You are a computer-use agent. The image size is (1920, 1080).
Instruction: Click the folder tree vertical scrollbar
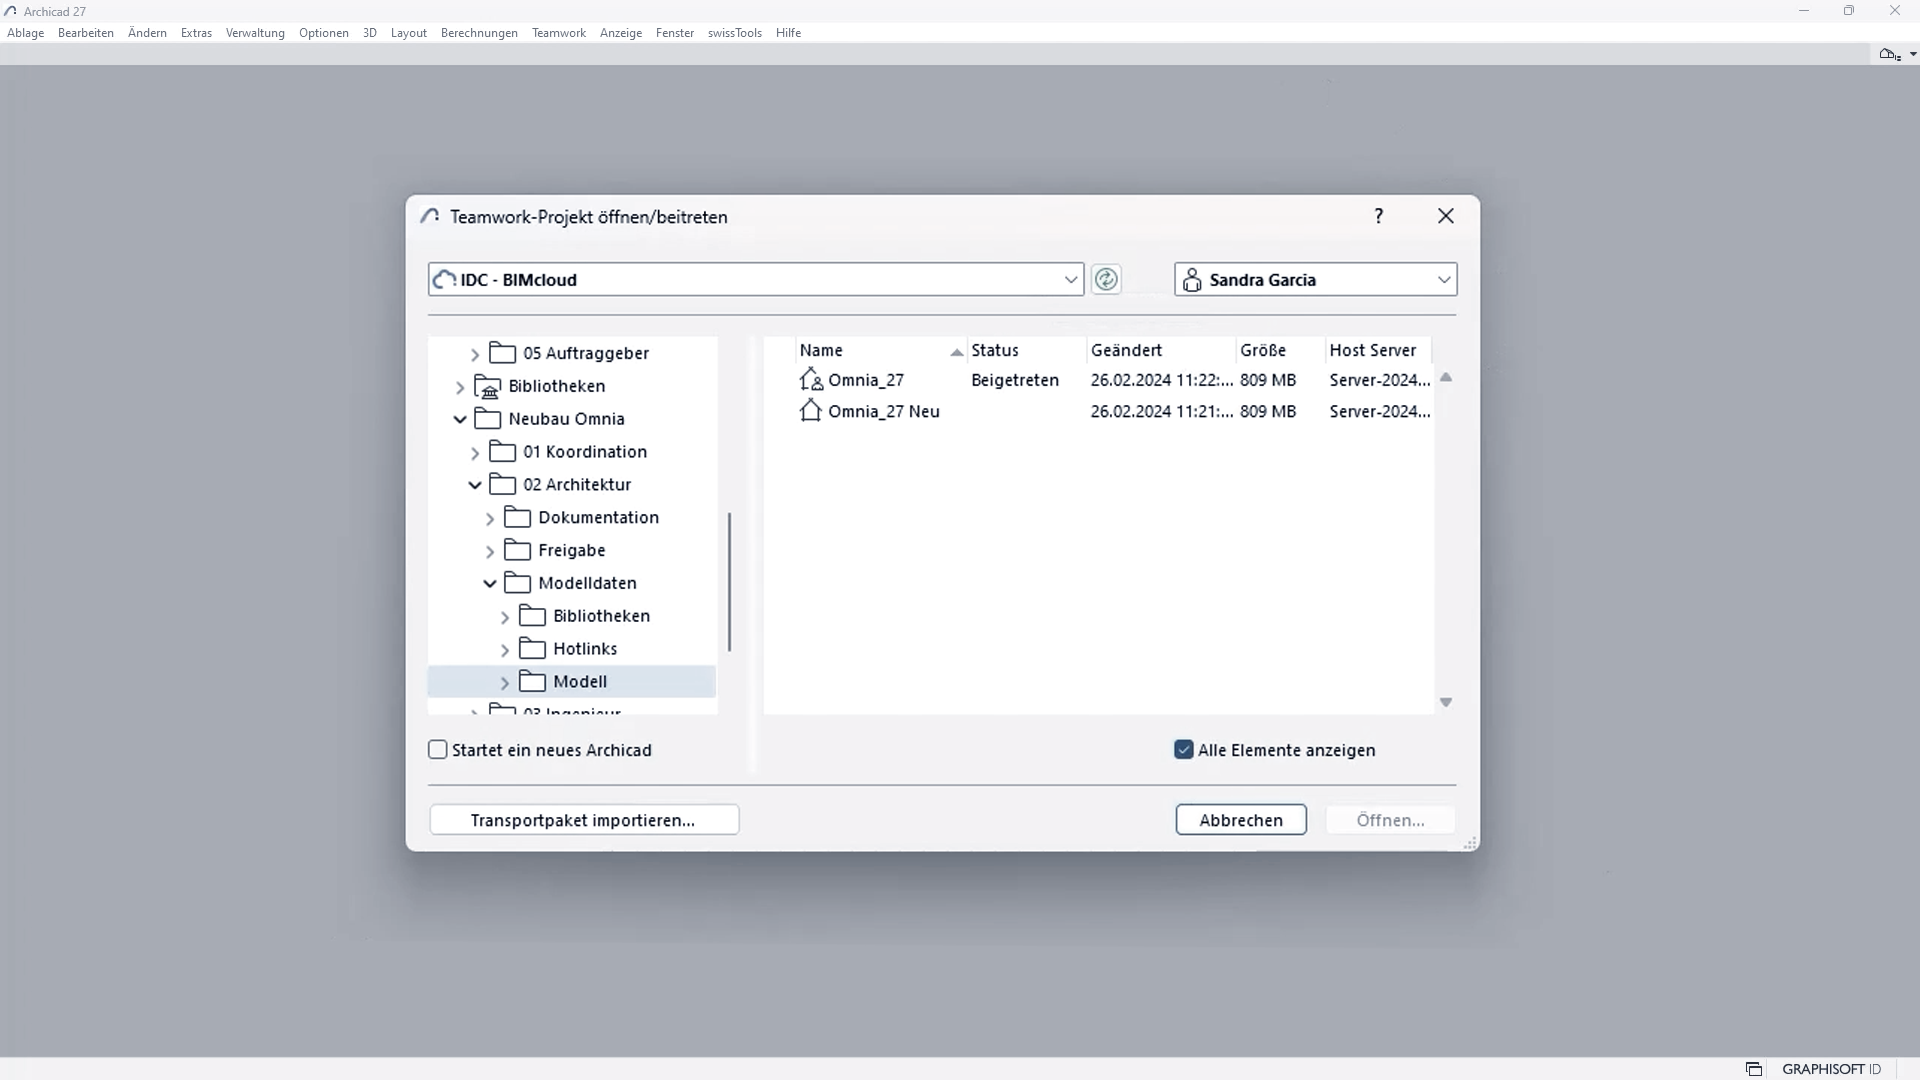pos(730,582)
